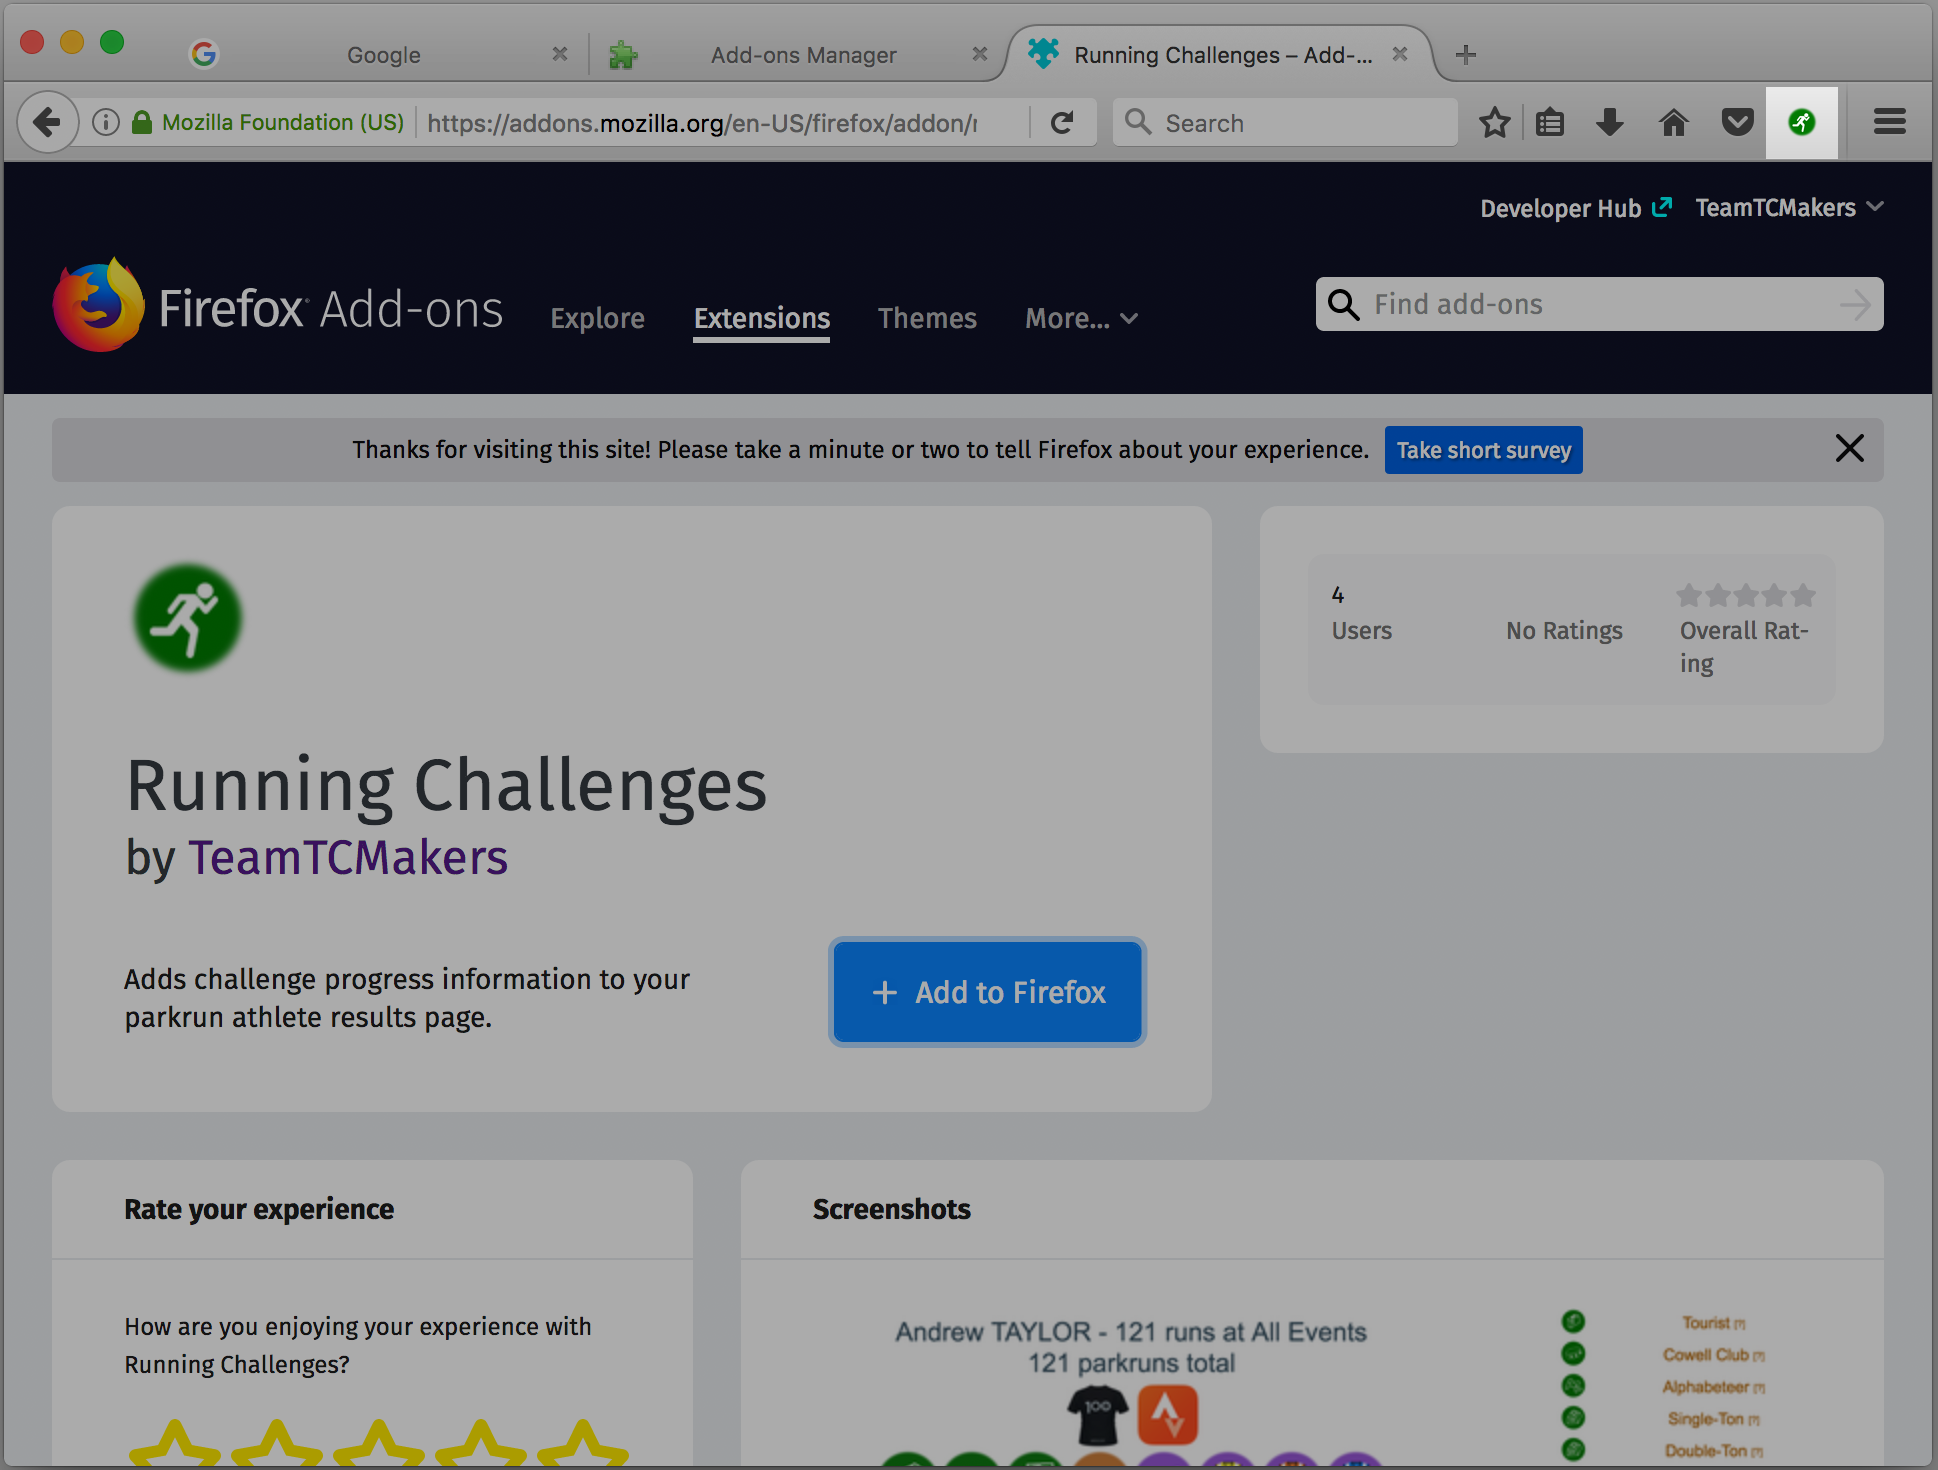Open the Downloads arrow icon

pyautogui.click(x=1610, y=123)
